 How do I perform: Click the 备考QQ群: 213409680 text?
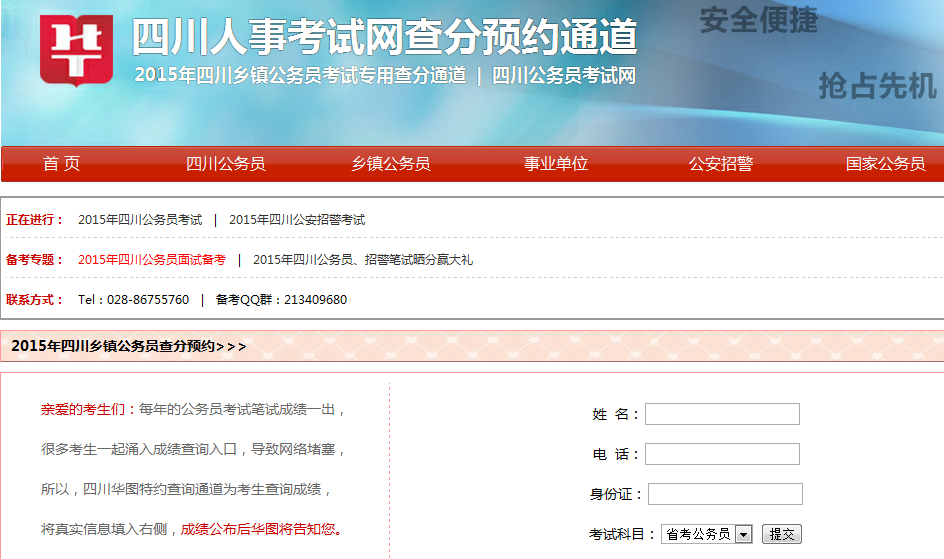pyautogui.click(x=281, y=300)
